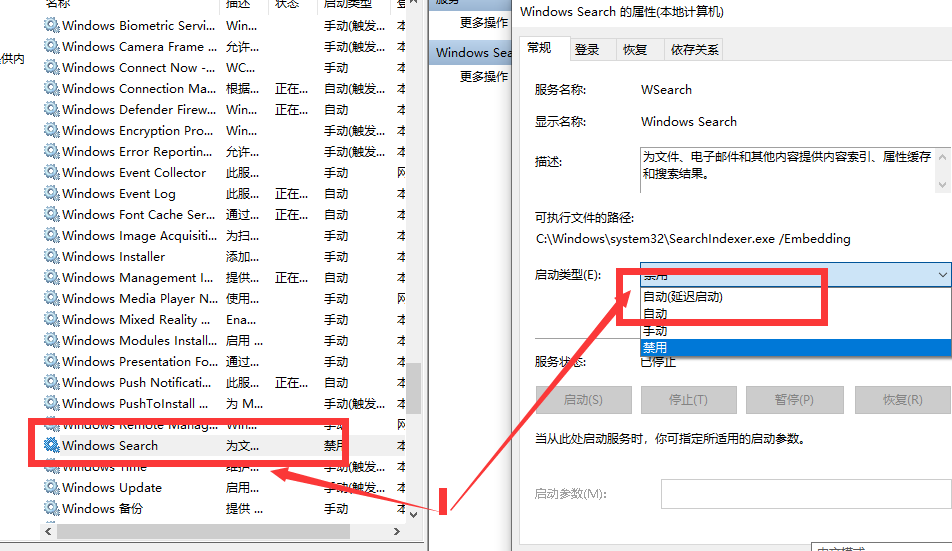
Task: Switch to the 登录 tab
Action: [587, 49]
